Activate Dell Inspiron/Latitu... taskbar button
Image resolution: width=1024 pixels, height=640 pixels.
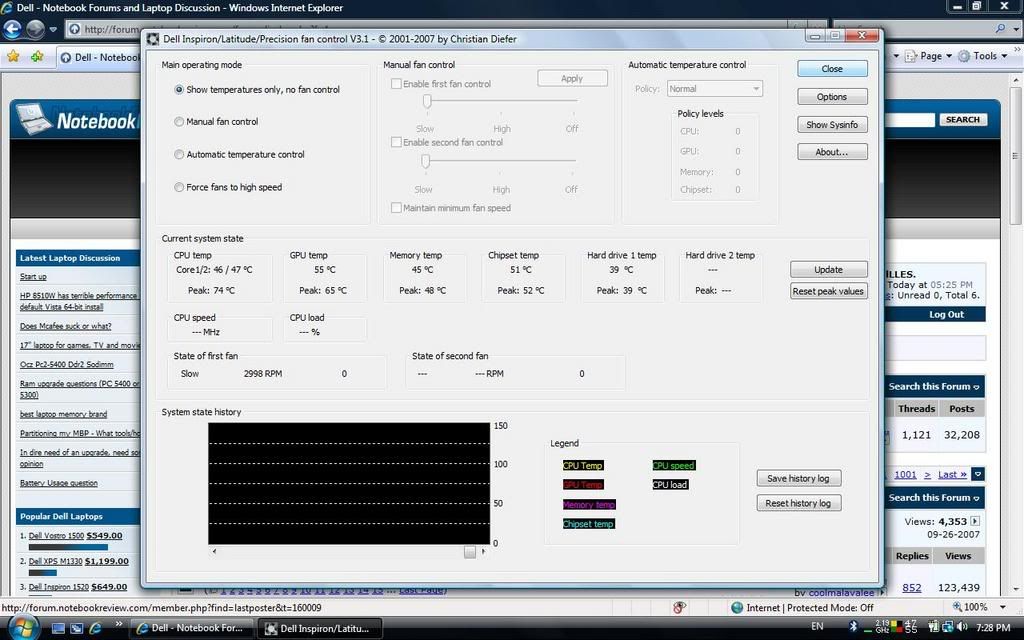pos(320,628)
